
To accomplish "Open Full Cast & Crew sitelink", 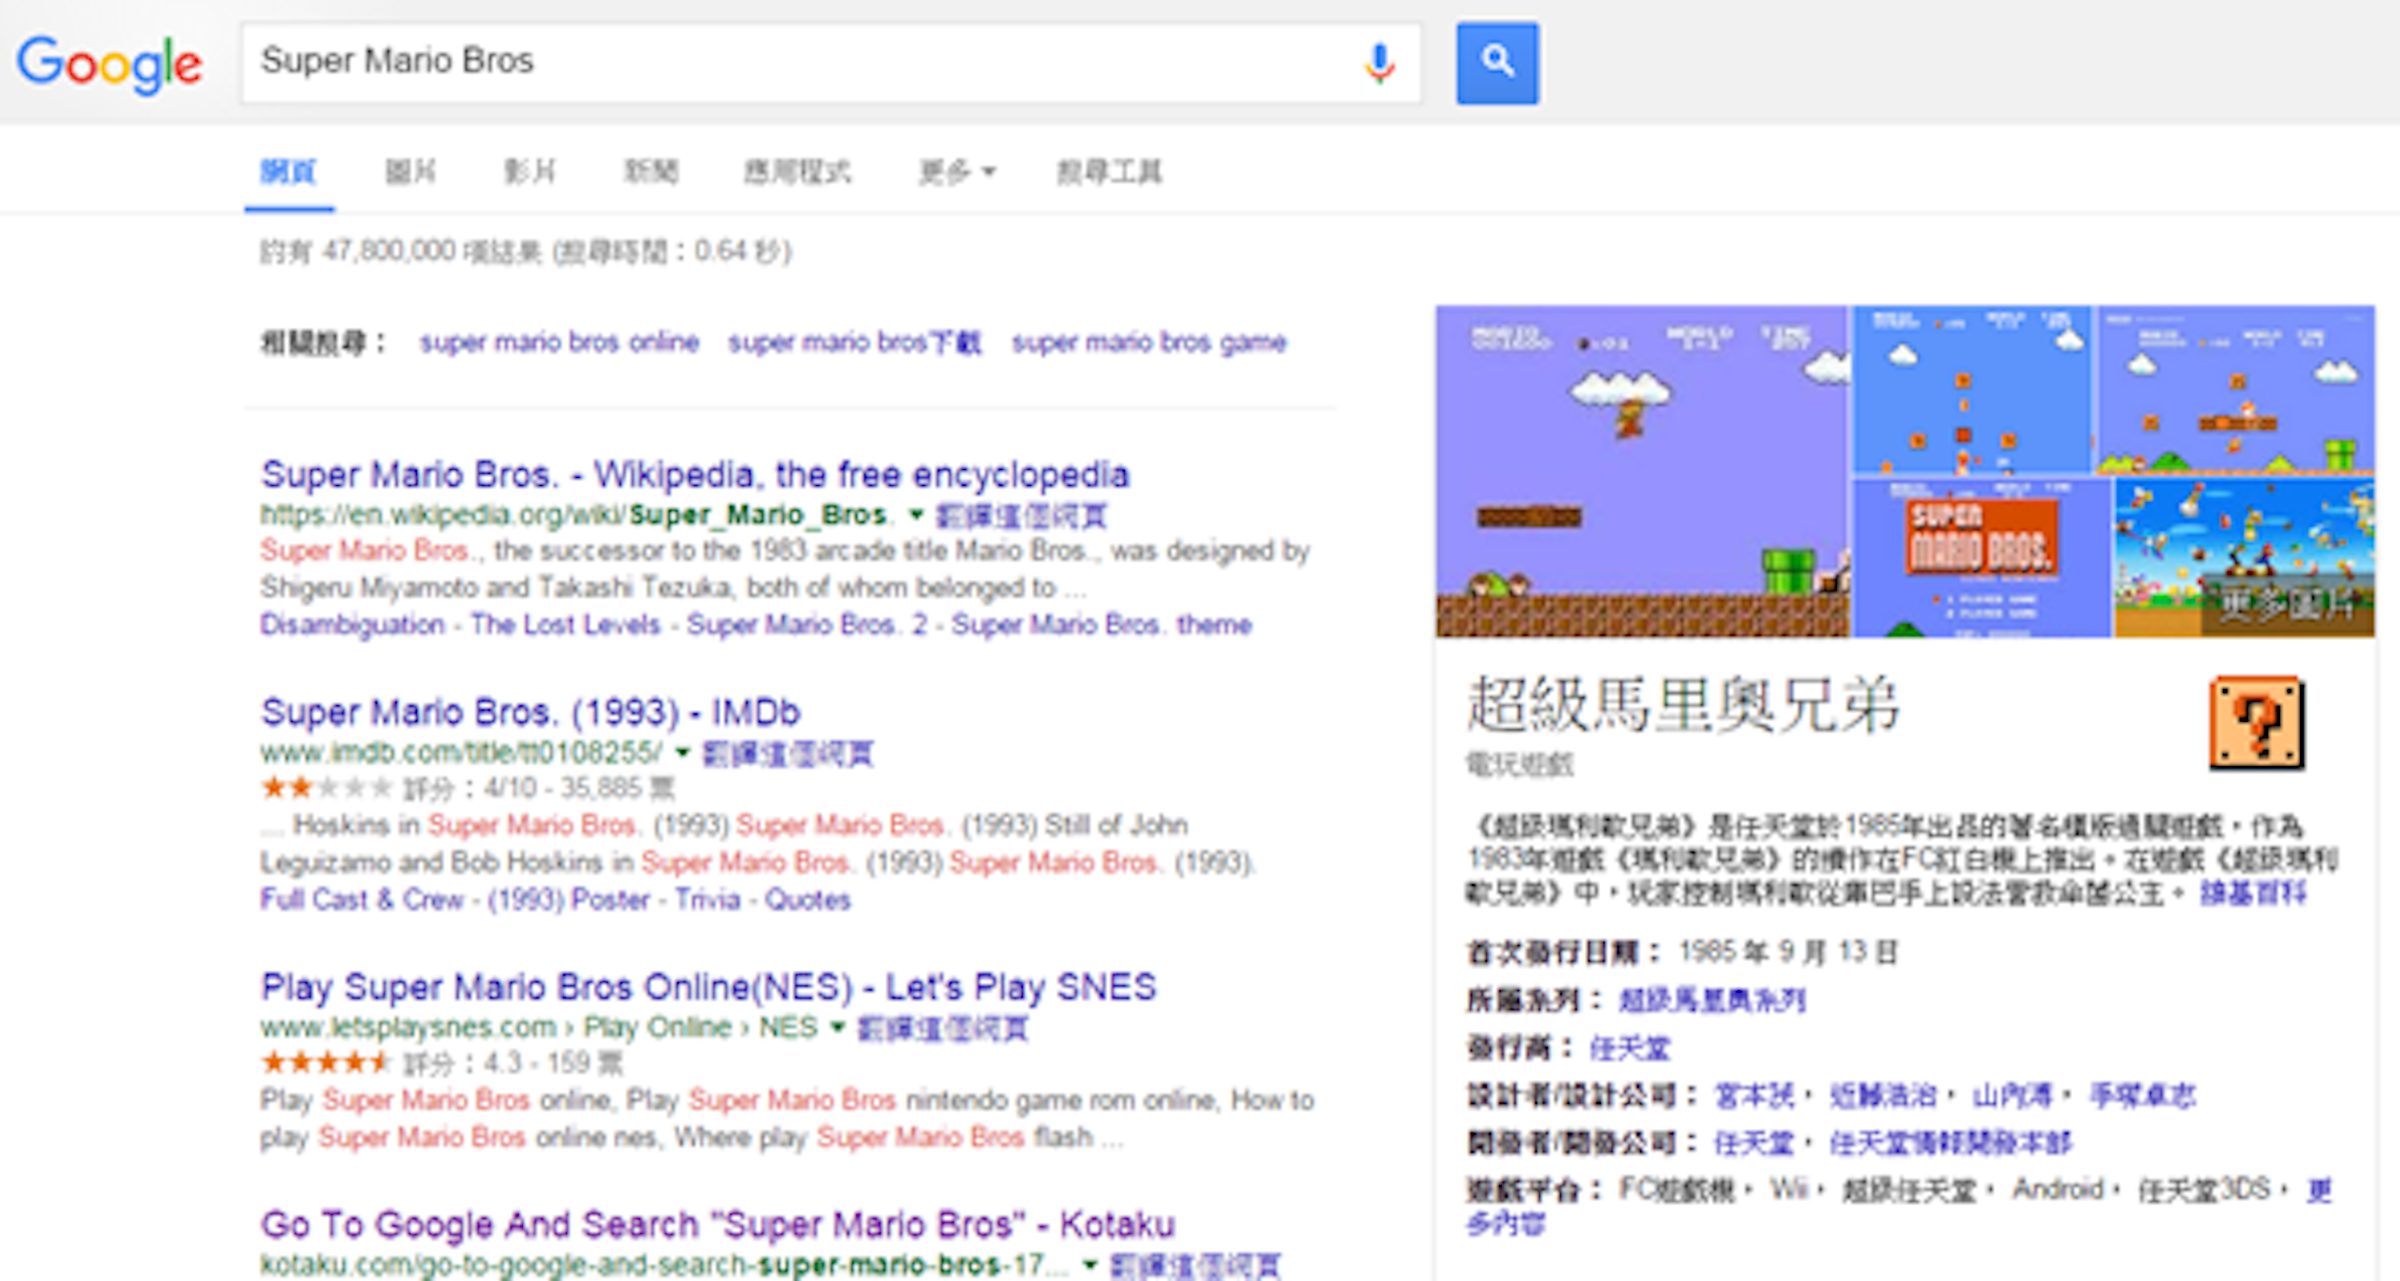I will 362,899.
